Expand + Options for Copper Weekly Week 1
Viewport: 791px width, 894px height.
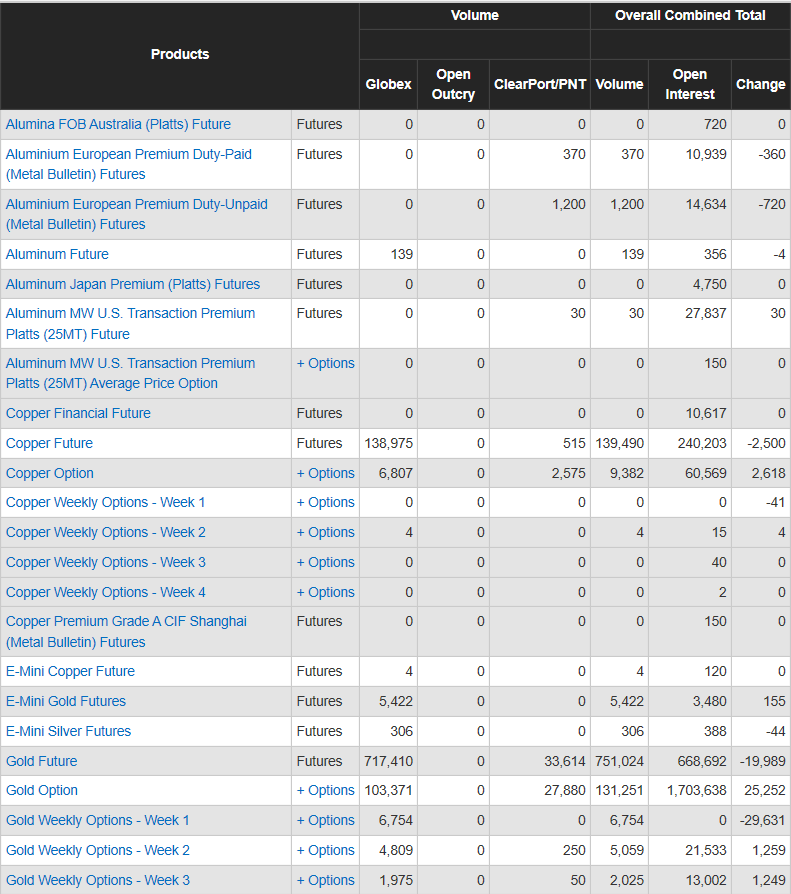tap(326, 502)
